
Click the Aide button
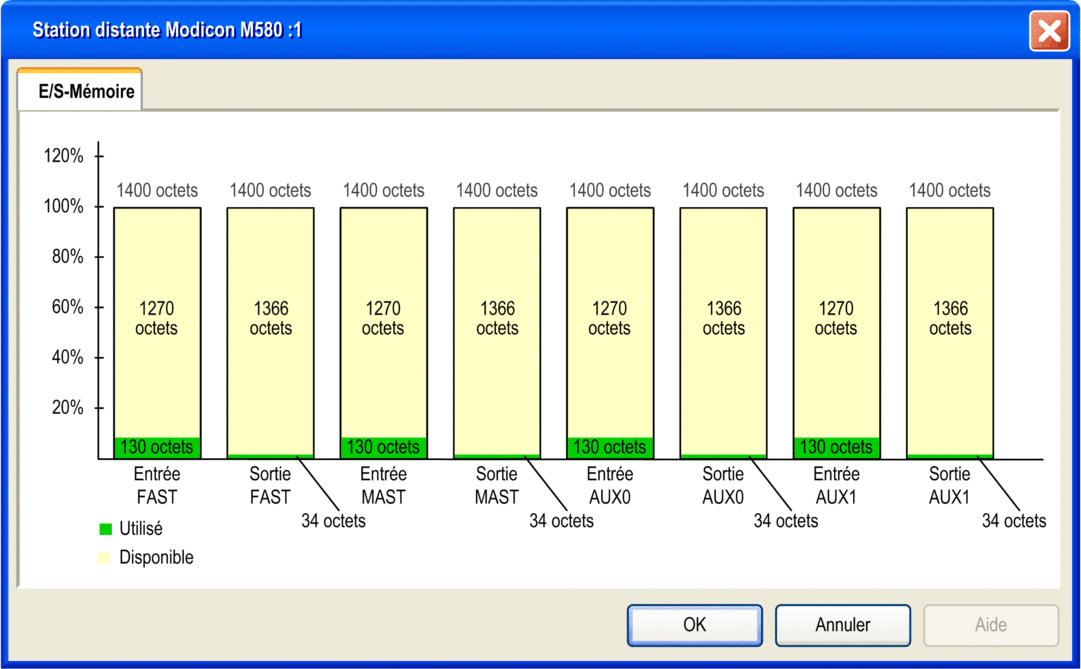(991, 625)
